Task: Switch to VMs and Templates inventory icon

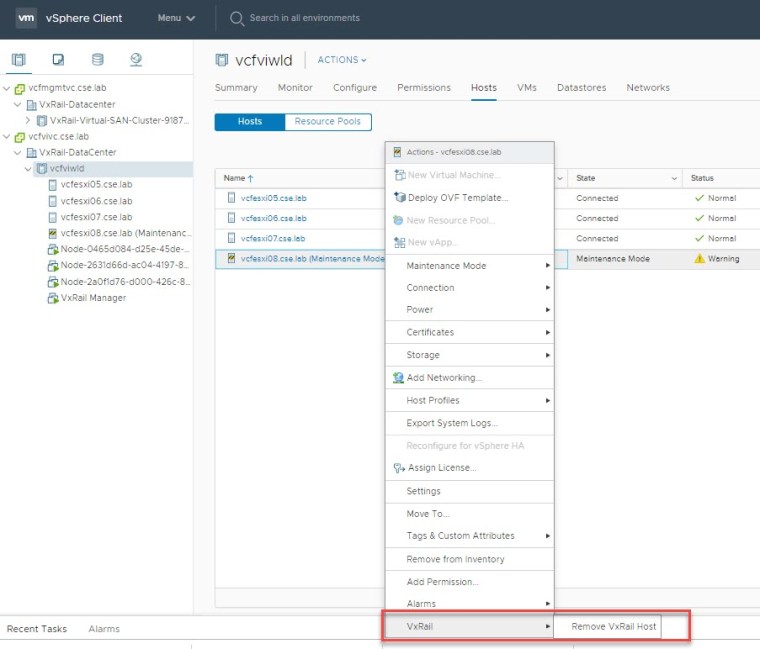Action: click(58, 59)
